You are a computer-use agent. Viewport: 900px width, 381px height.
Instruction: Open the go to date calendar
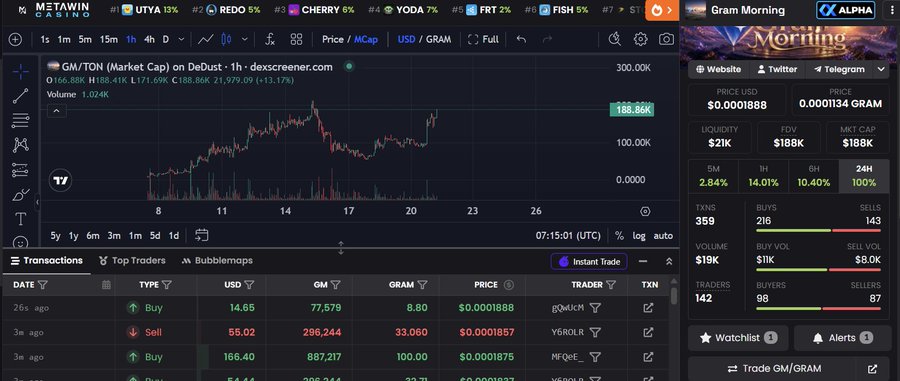tap(201, 235)
